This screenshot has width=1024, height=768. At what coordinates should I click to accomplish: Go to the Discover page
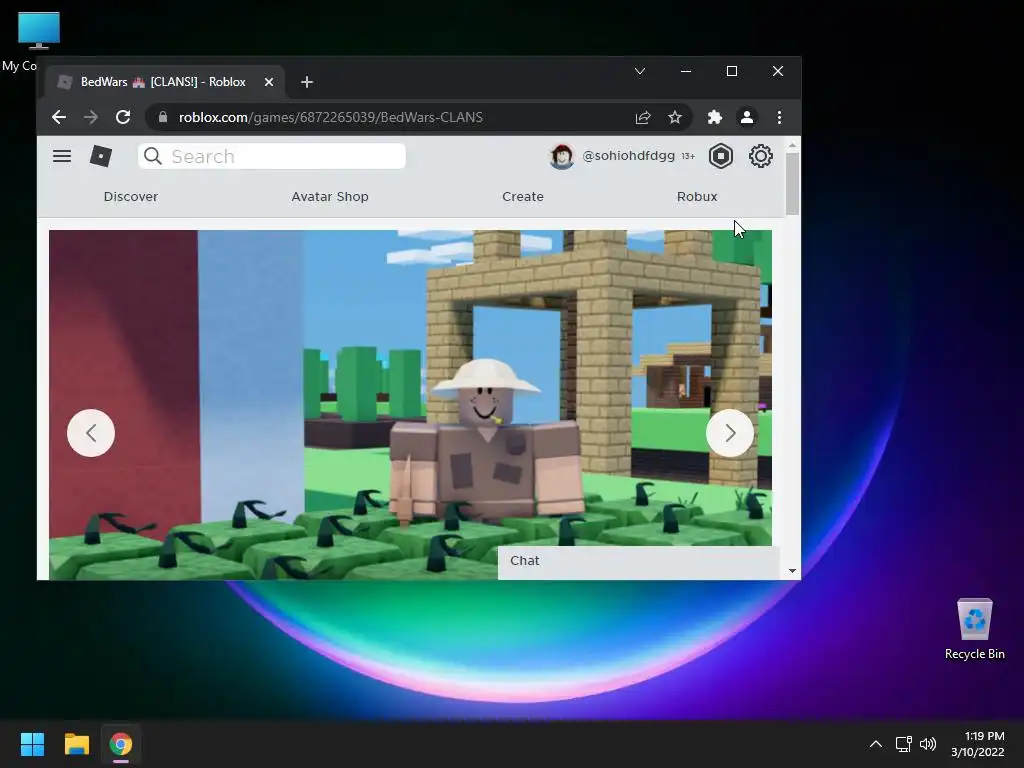coord(131,197)
